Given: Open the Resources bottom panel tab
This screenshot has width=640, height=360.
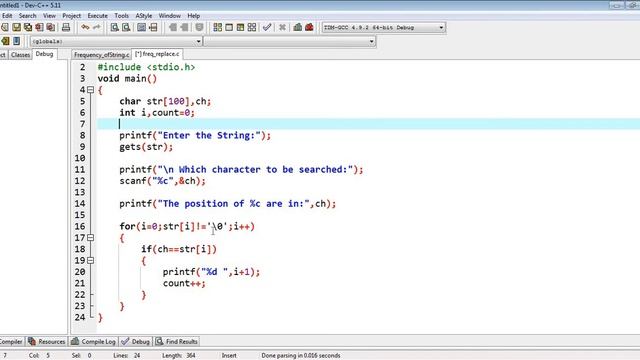Looking at the screenshot, I should pyautogui.click(x=47, y=342).
